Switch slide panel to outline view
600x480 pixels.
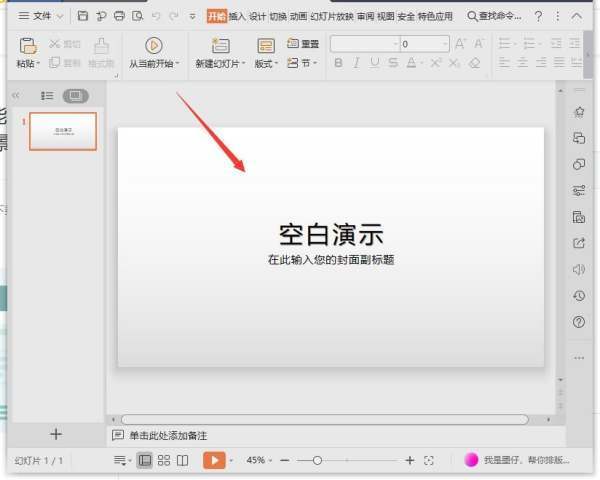pos(47,96)
